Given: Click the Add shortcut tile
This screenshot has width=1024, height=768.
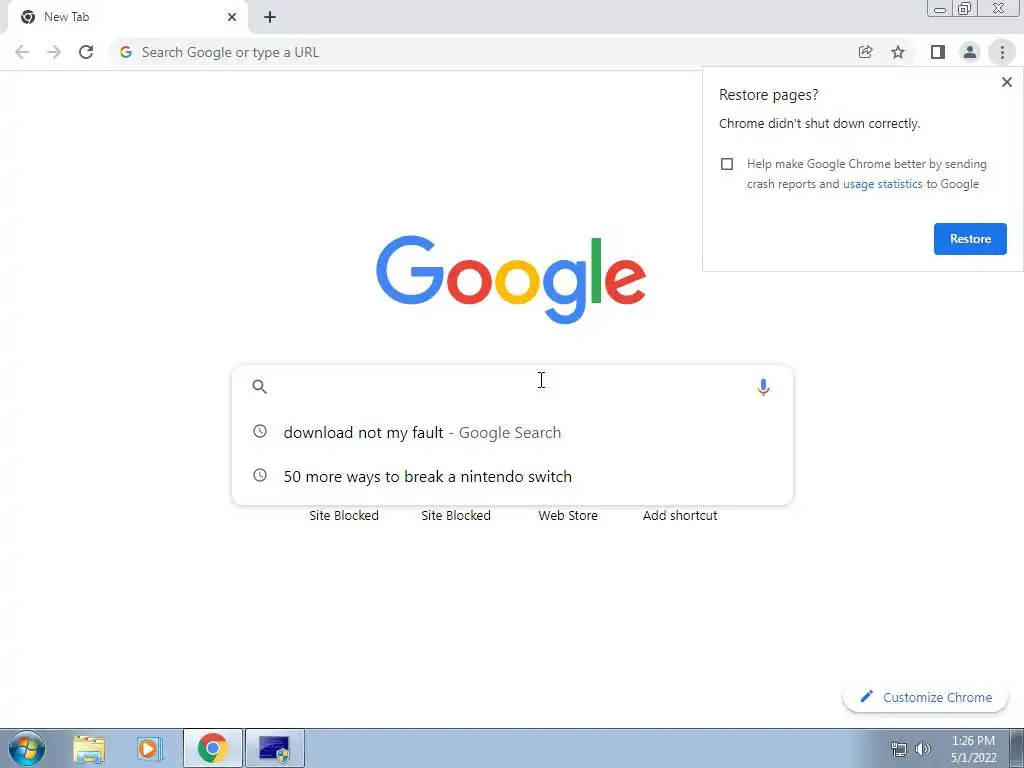Looking at the screenshot, I should (x=680, y=515).
